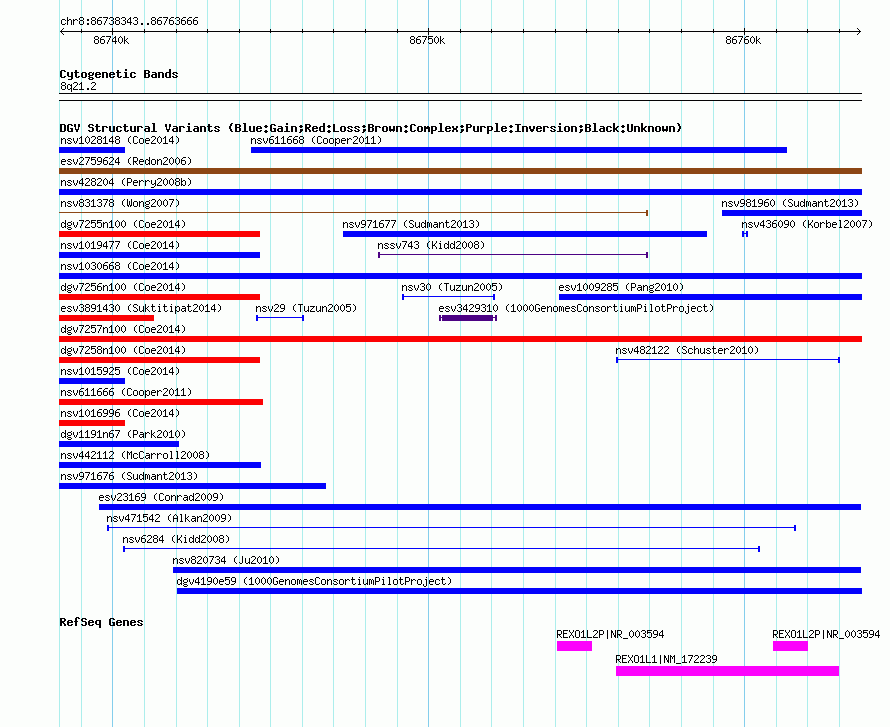Select the nsv611668 (Cooper2011) blue gain bar
The image size is (890, 727).
tap(519, 150)
